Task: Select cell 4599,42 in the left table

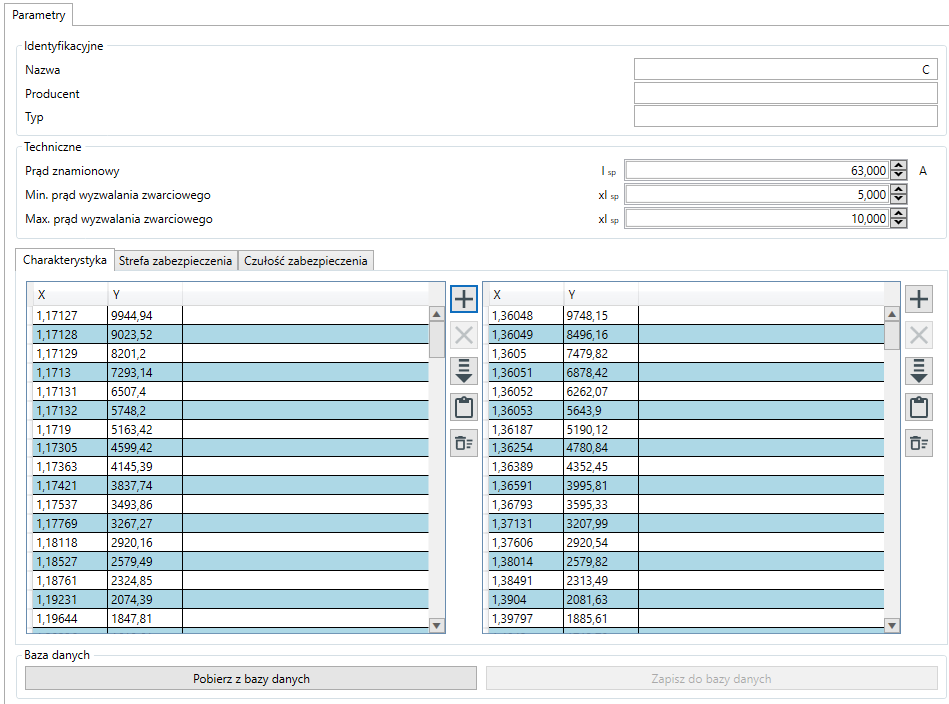Action: (x=145, y=448)
